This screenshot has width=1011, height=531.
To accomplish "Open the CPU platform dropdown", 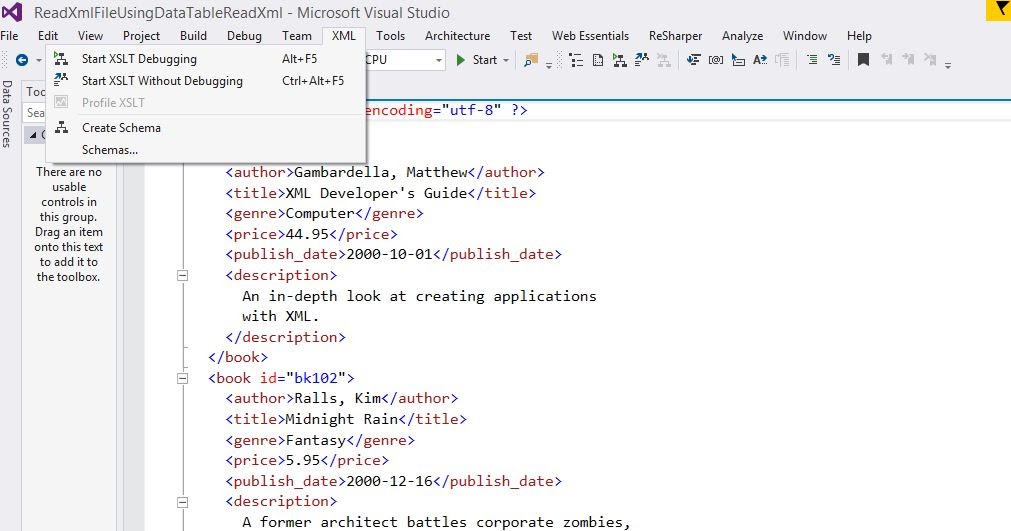I will (x=438, y=60).
